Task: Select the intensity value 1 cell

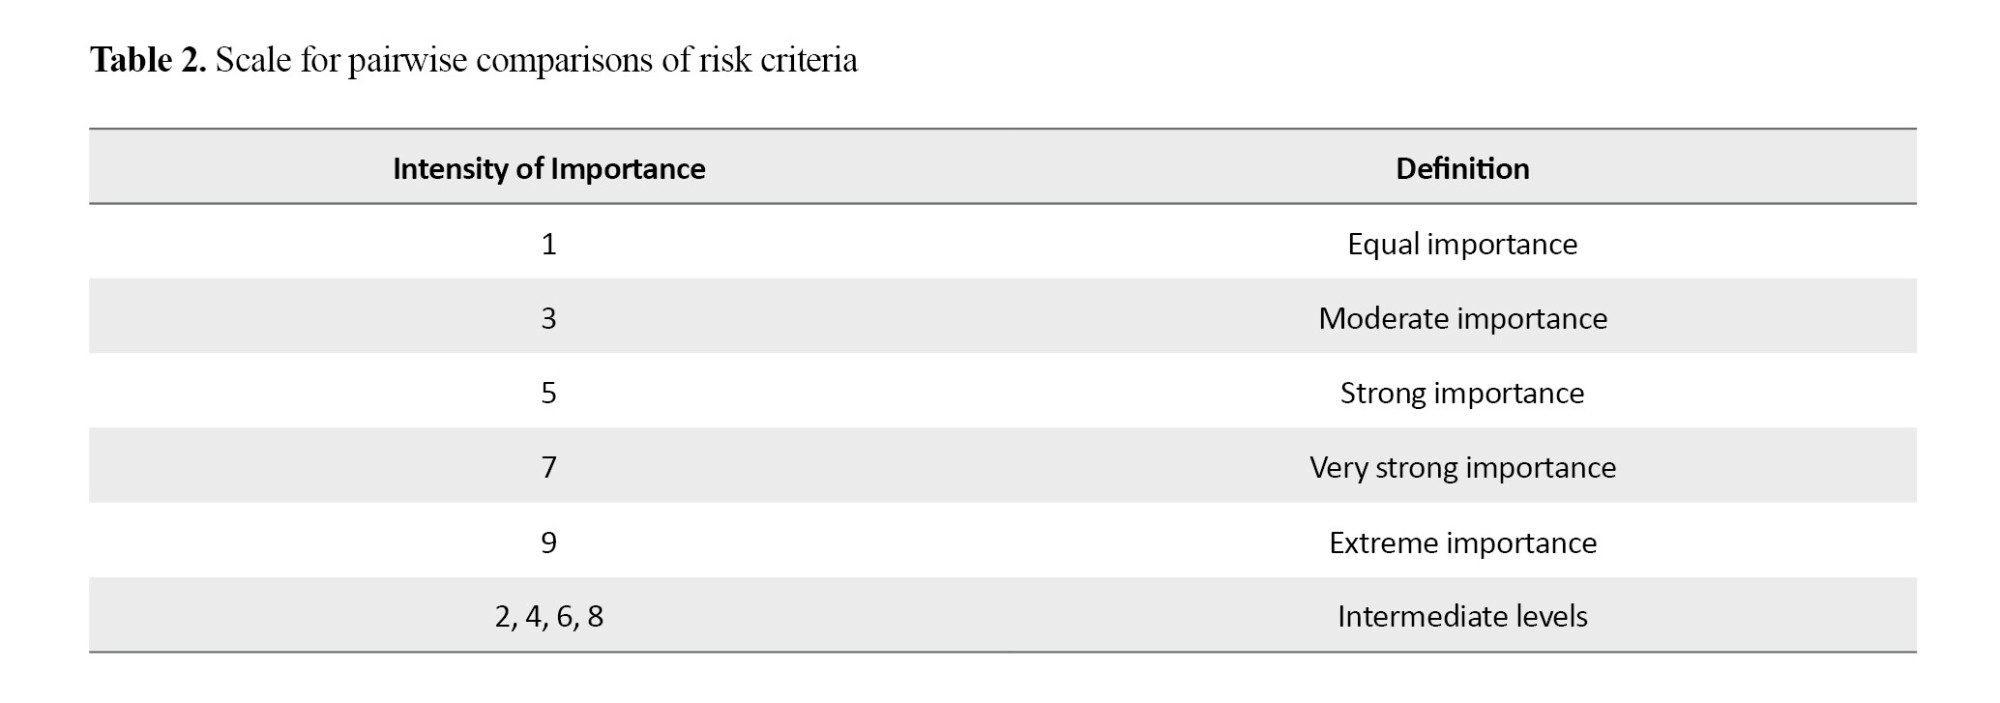Action: coord(549,243)
